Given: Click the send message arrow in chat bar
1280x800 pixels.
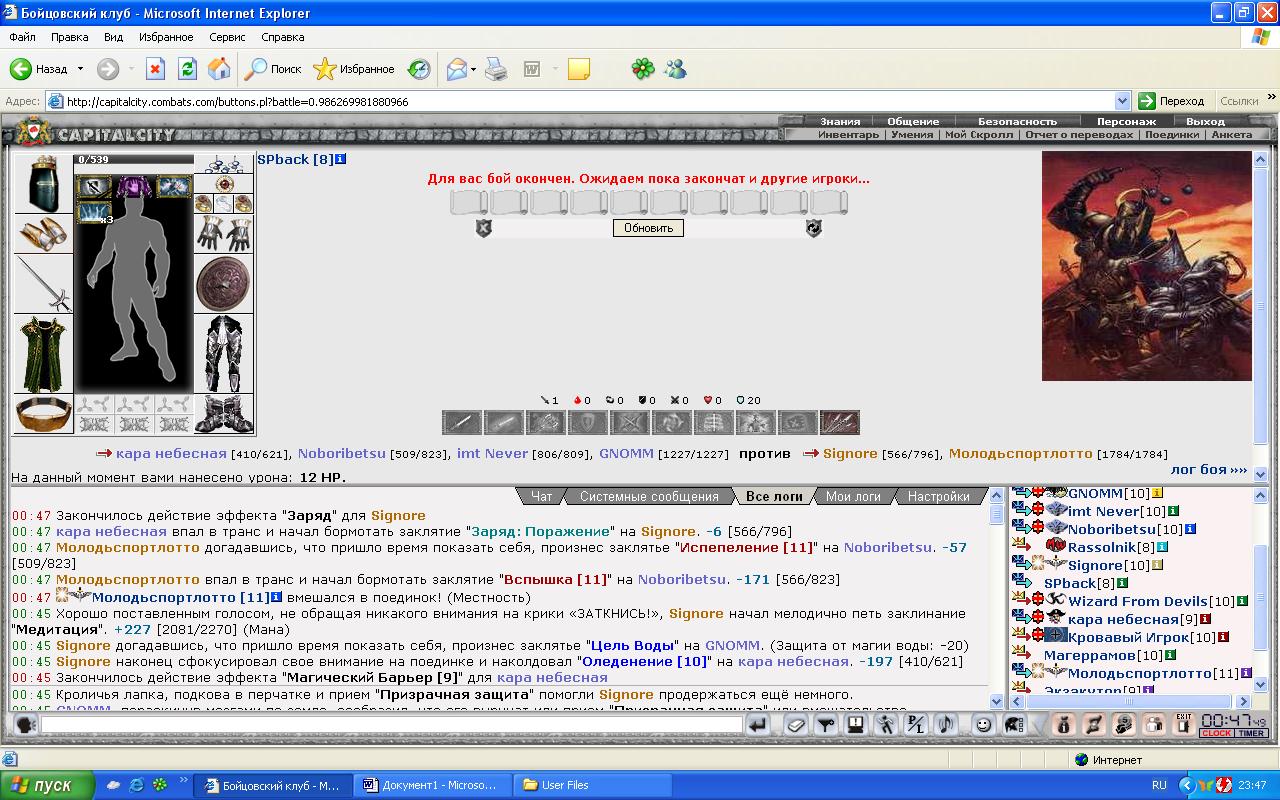Looking at the screenshot, I should coord(759,725).
